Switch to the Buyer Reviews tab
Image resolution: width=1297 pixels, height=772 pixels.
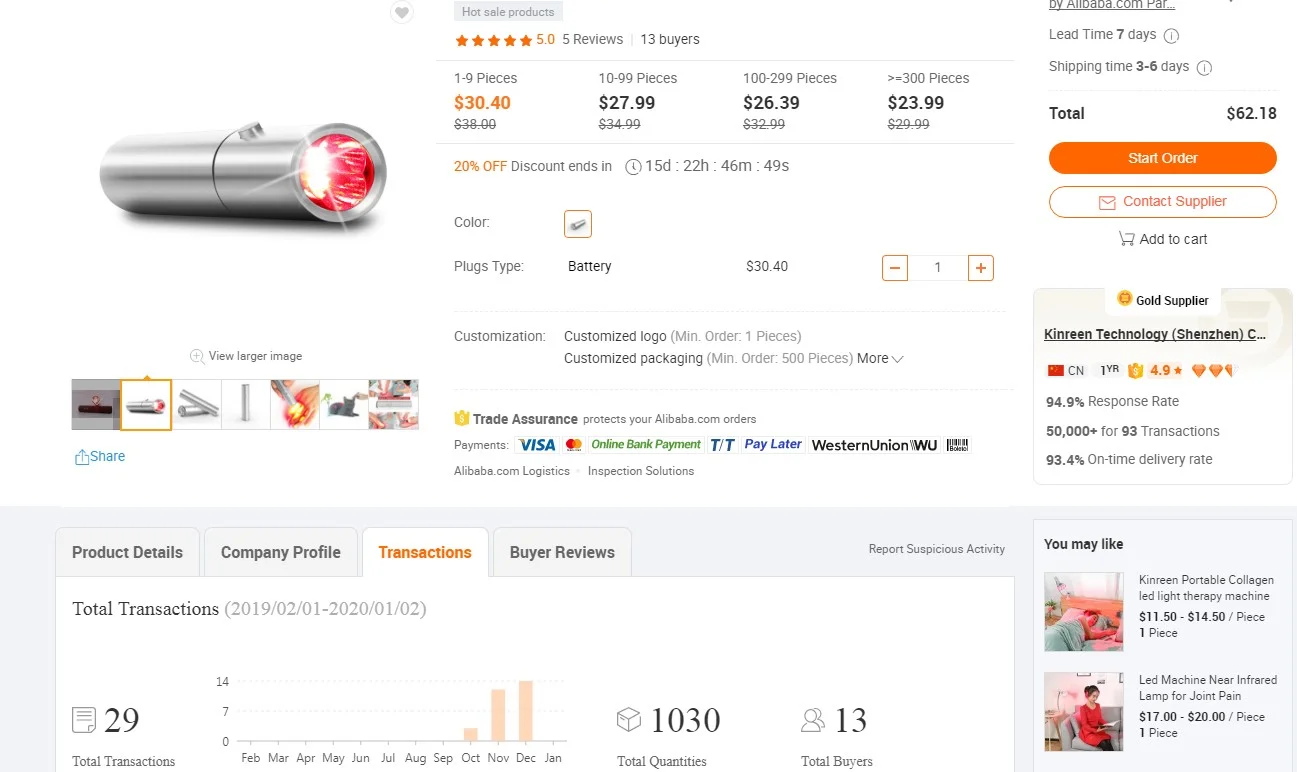562,552
